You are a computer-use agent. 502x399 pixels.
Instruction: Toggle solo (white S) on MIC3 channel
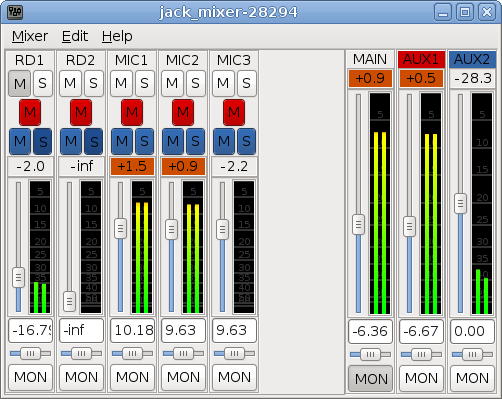coord(246,83)
